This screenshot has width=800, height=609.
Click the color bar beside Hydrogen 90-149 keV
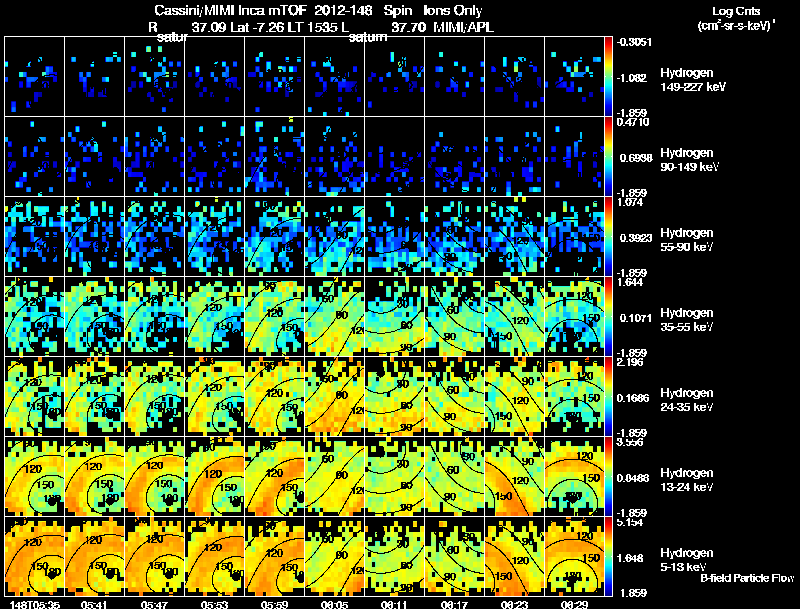608,157
